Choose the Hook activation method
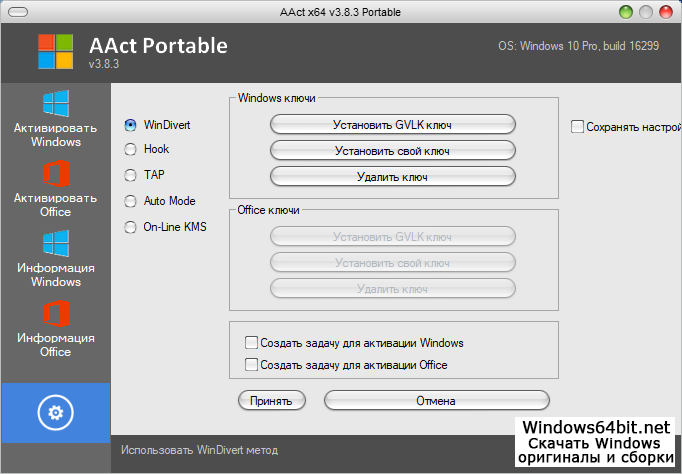682x474 pixels. [x=130, y=149]
